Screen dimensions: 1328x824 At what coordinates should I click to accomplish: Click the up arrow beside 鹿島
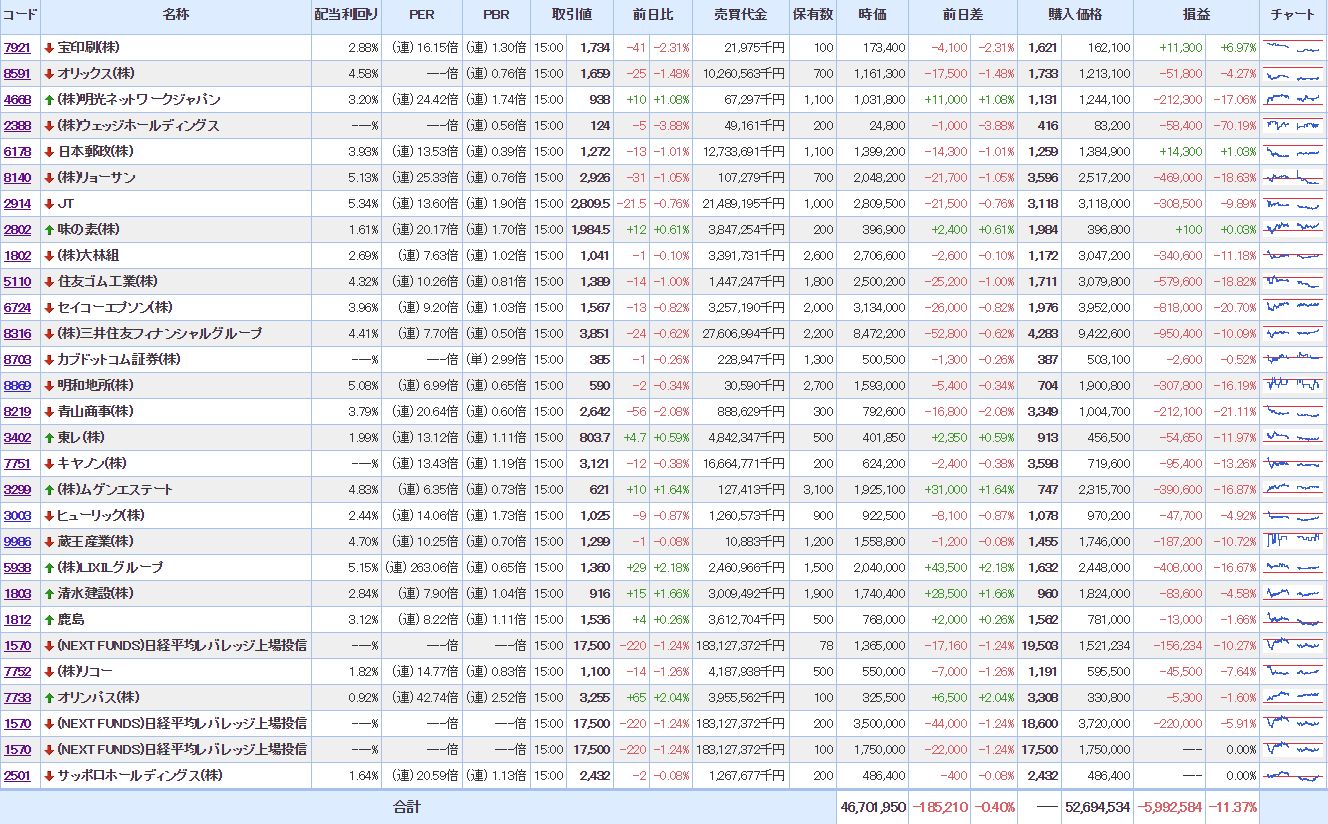coord(49,620)
